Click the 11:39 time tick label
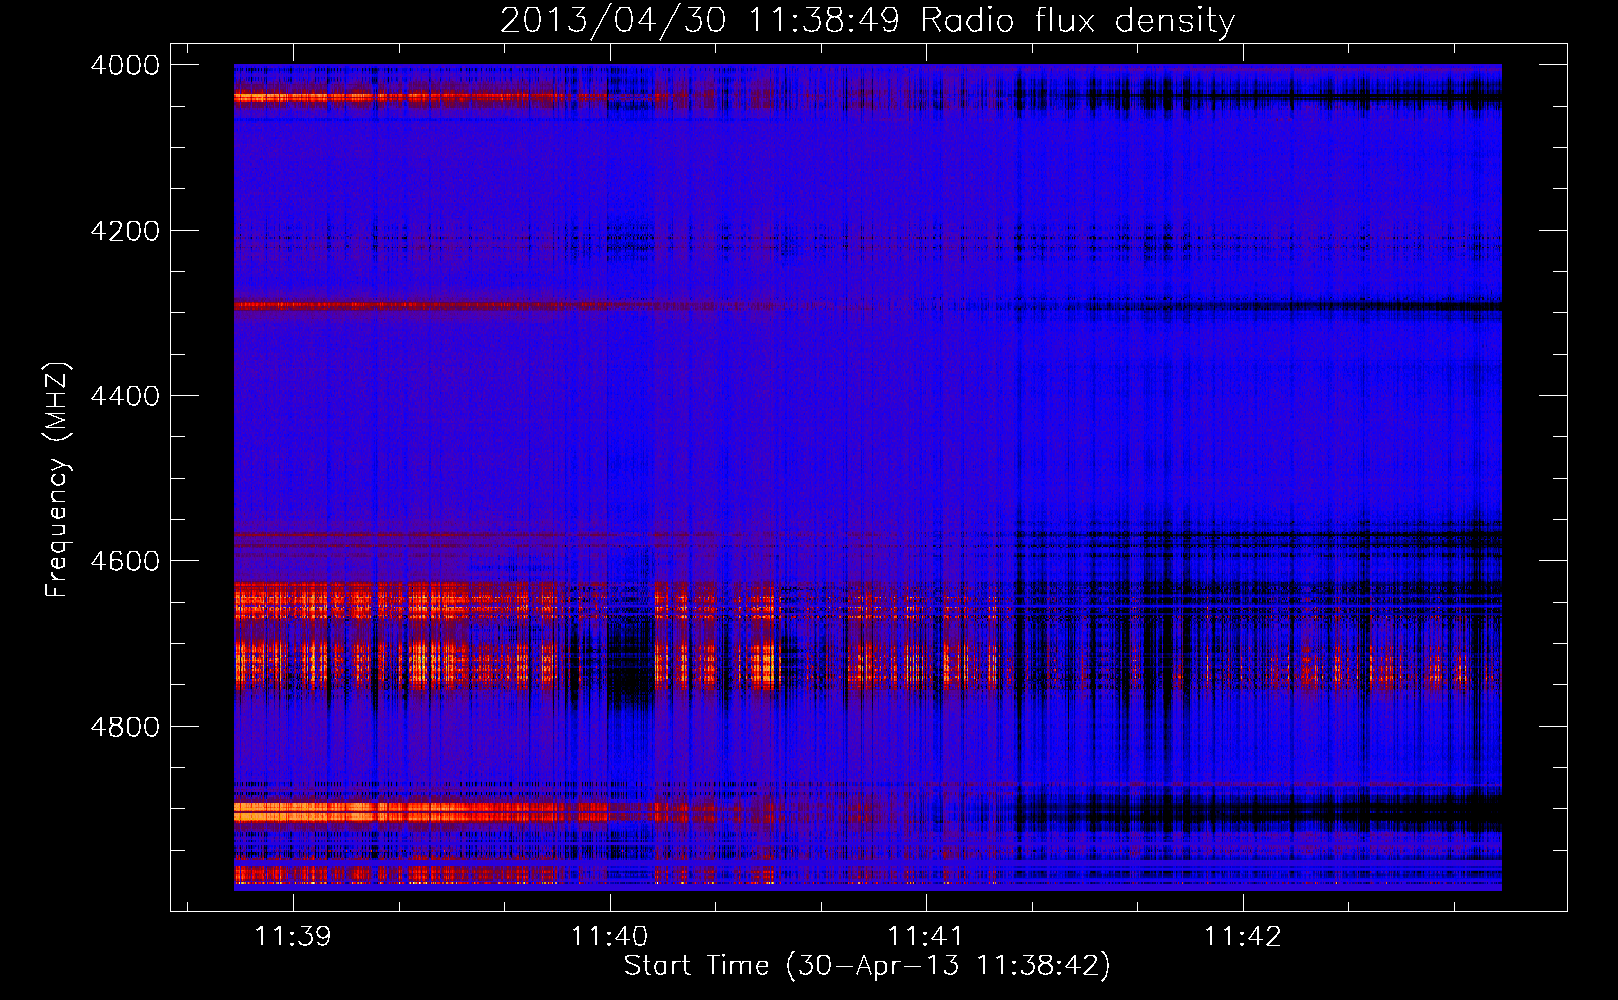 click(293, 936)
